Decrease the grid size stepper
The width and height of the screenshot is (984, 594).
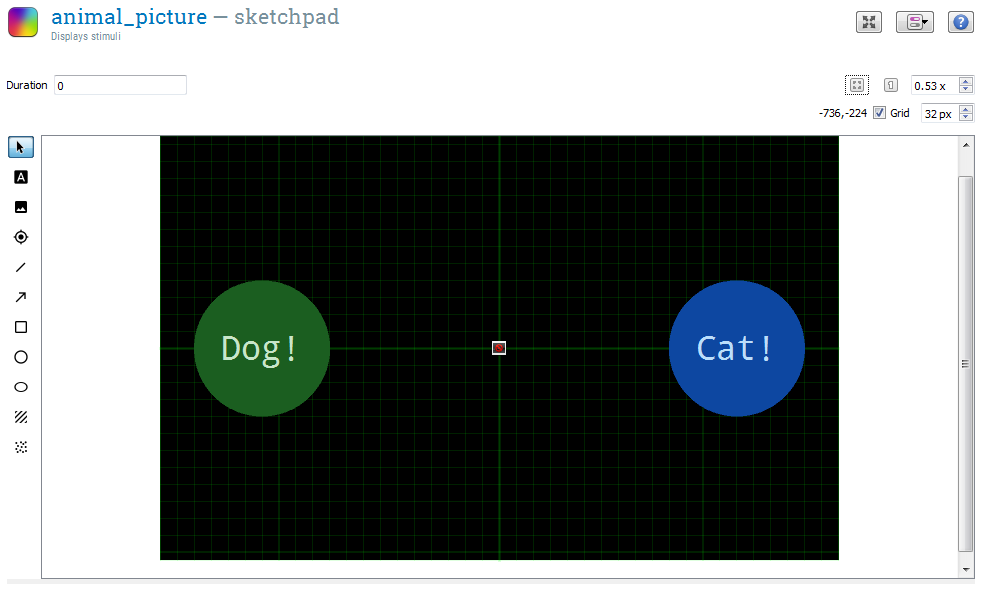[x=966, y=118]
